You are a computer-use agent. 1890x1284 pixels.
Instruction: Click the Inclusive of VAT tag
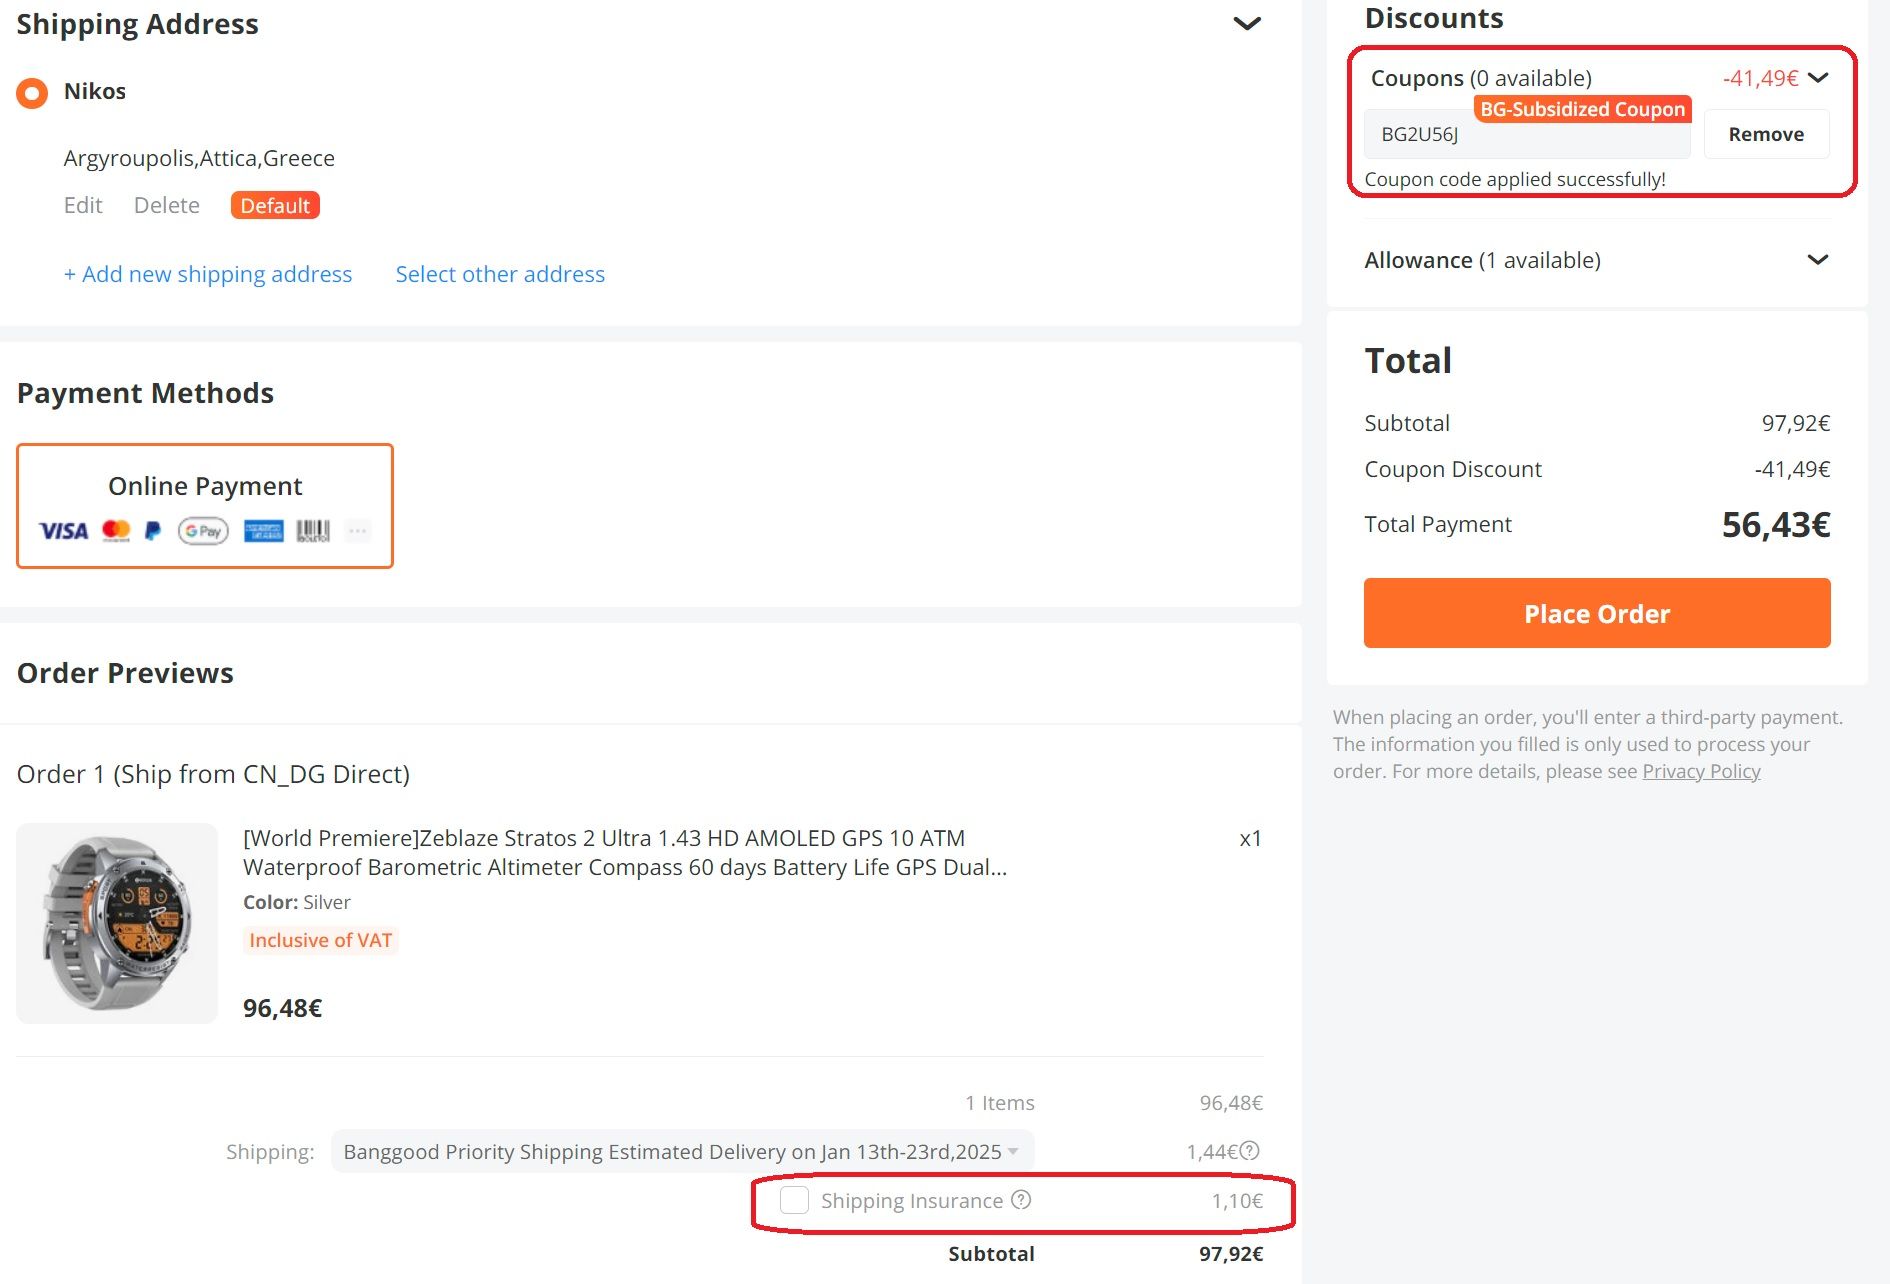pyautogui.click(x=320, y=940)
